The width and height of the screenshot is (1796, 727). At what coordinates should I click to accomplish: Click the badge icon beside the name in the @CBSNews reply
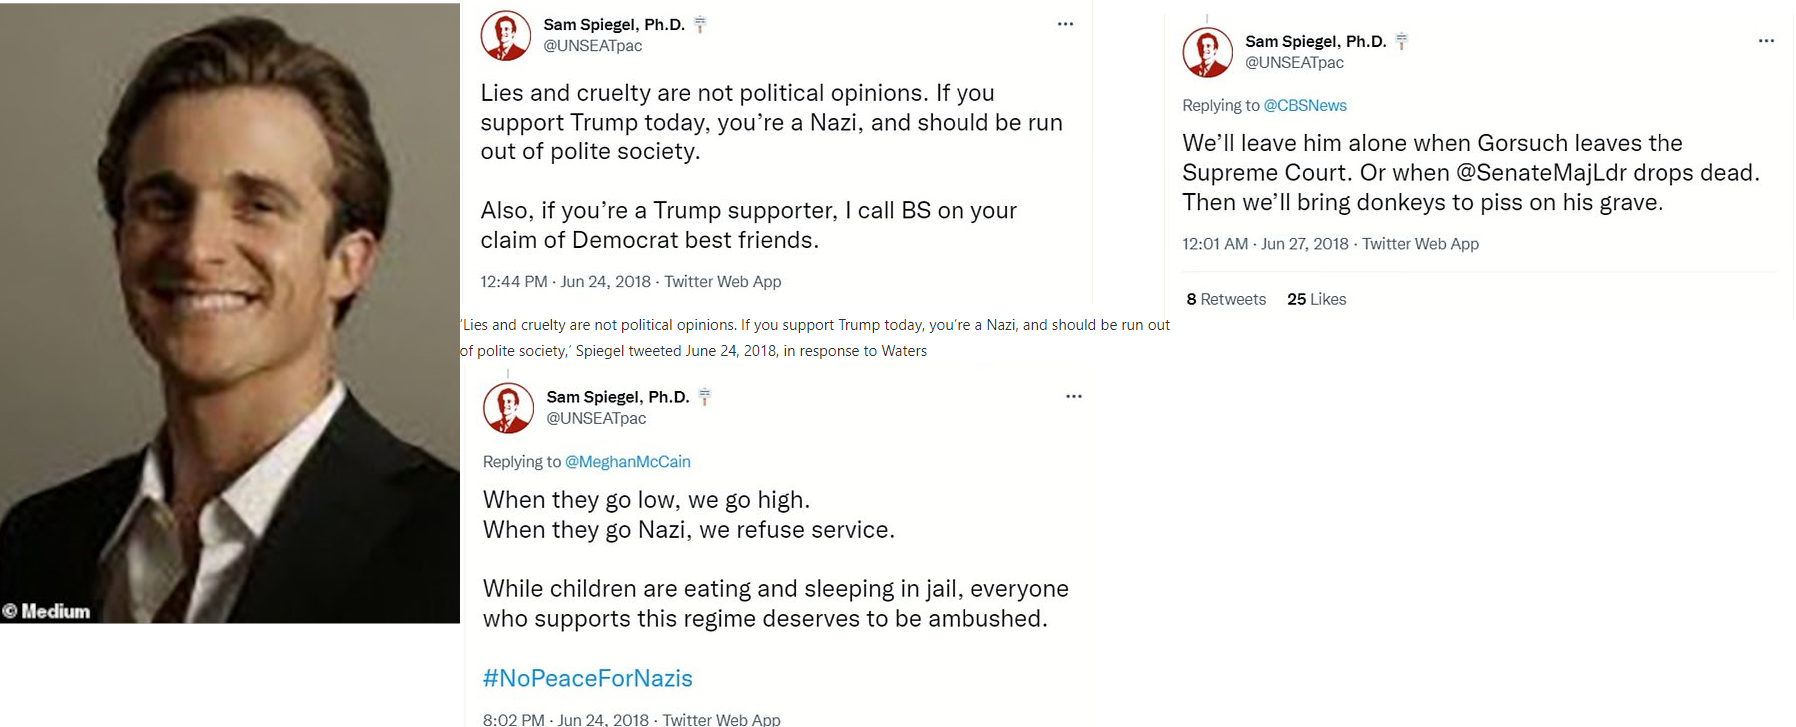(1402, 41)
